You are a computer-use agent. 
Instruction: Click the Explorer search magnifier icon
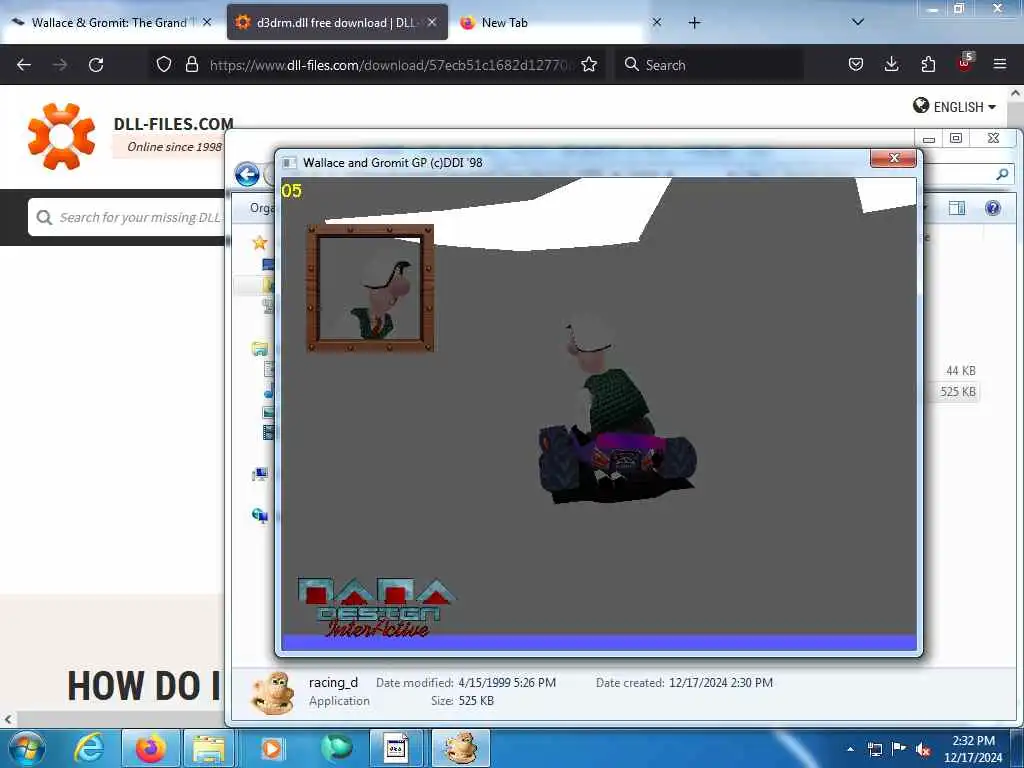click(1002, 174)
